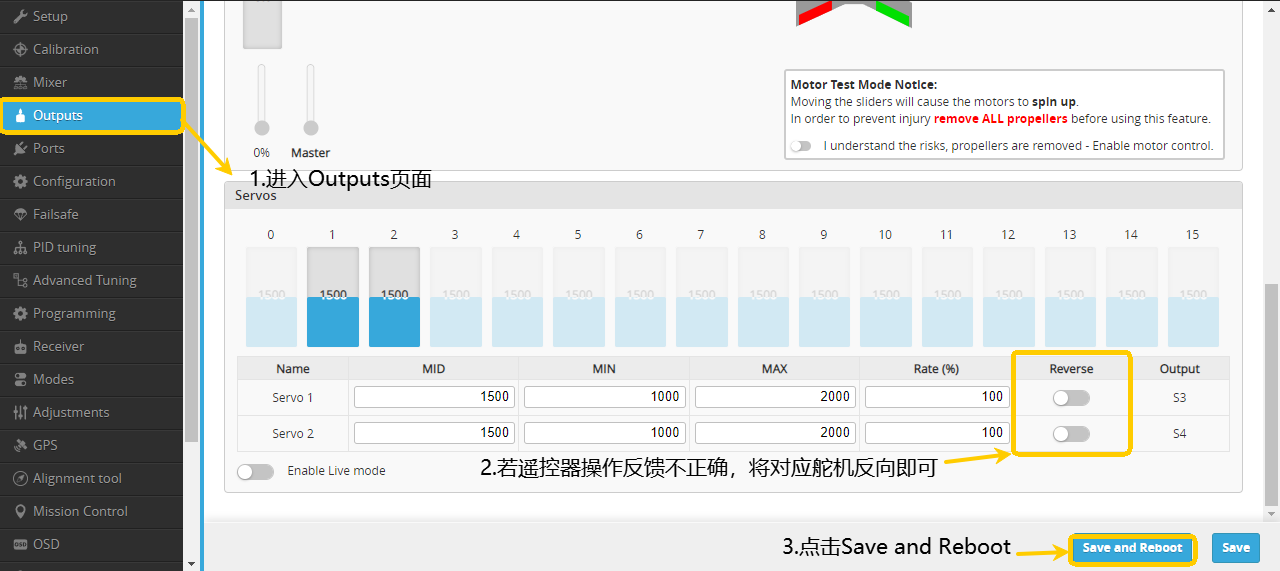The image size is (1280, 571).
Task: Click the Setup wrench icon
Action: pyautogui.click(x=20, y=16)
